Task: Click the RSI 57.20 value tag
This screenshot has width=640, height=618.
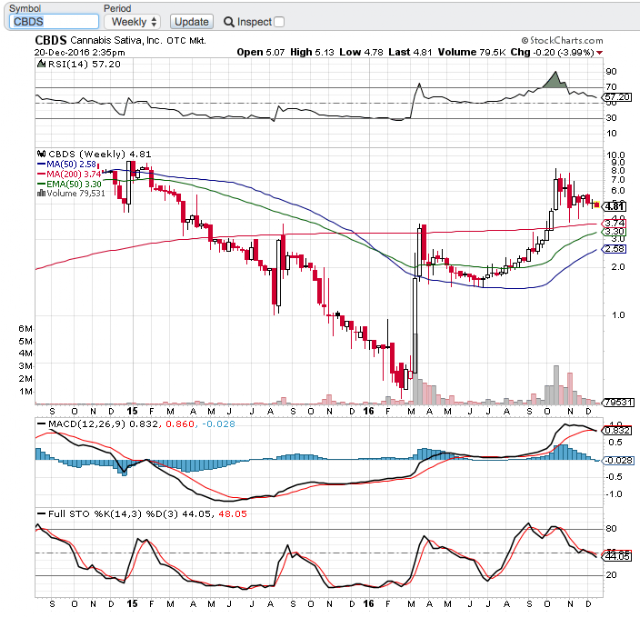Action: click(x=617, y=97)
